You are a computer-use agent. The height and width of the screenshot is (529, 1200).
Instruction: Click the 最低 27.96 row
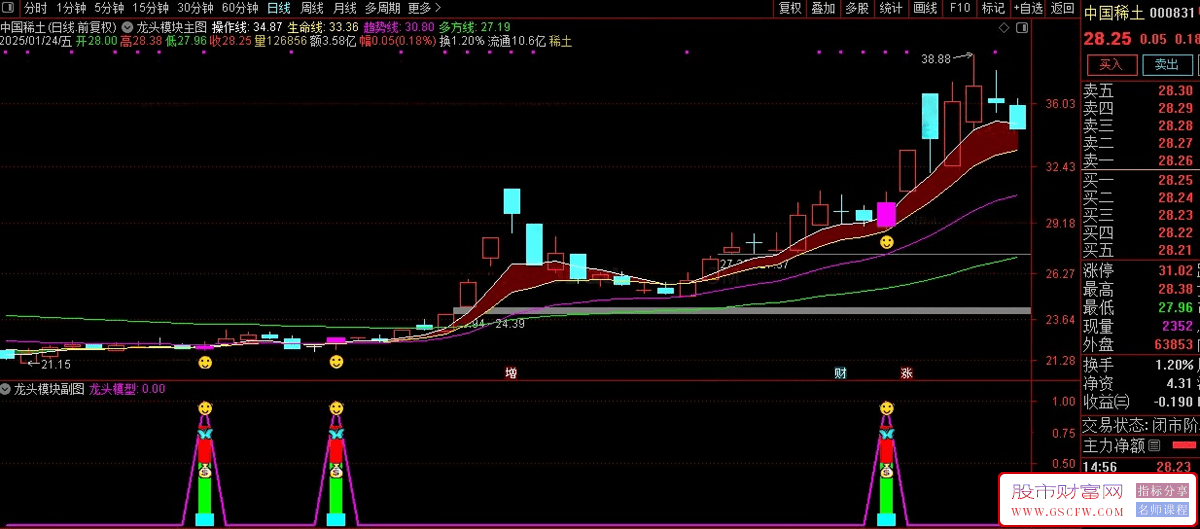tap(1140, 307)
